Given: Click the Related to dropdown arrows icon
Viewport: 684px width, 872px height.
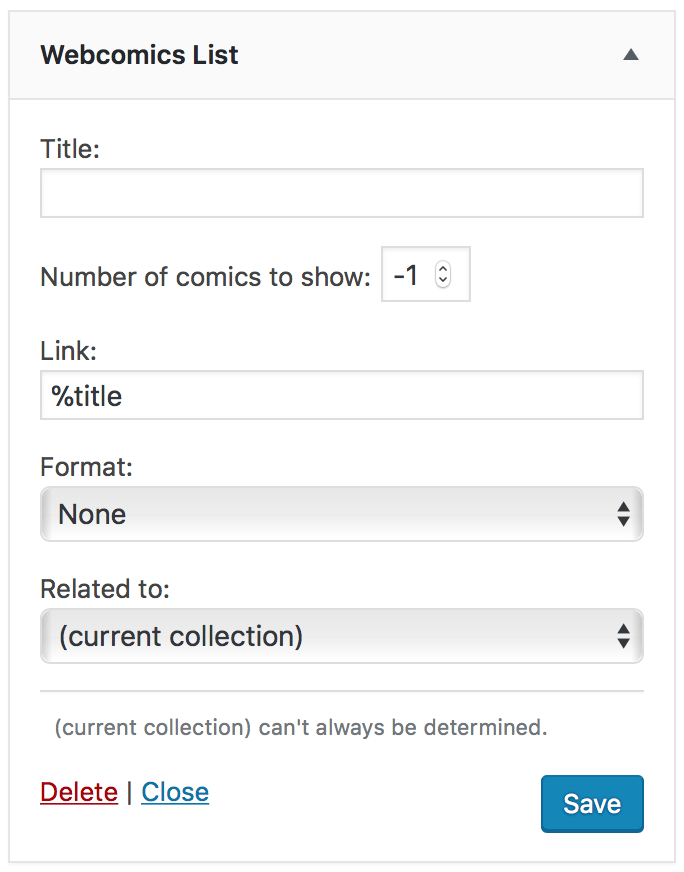Looking at the screenshot, I should pos(623,636).
